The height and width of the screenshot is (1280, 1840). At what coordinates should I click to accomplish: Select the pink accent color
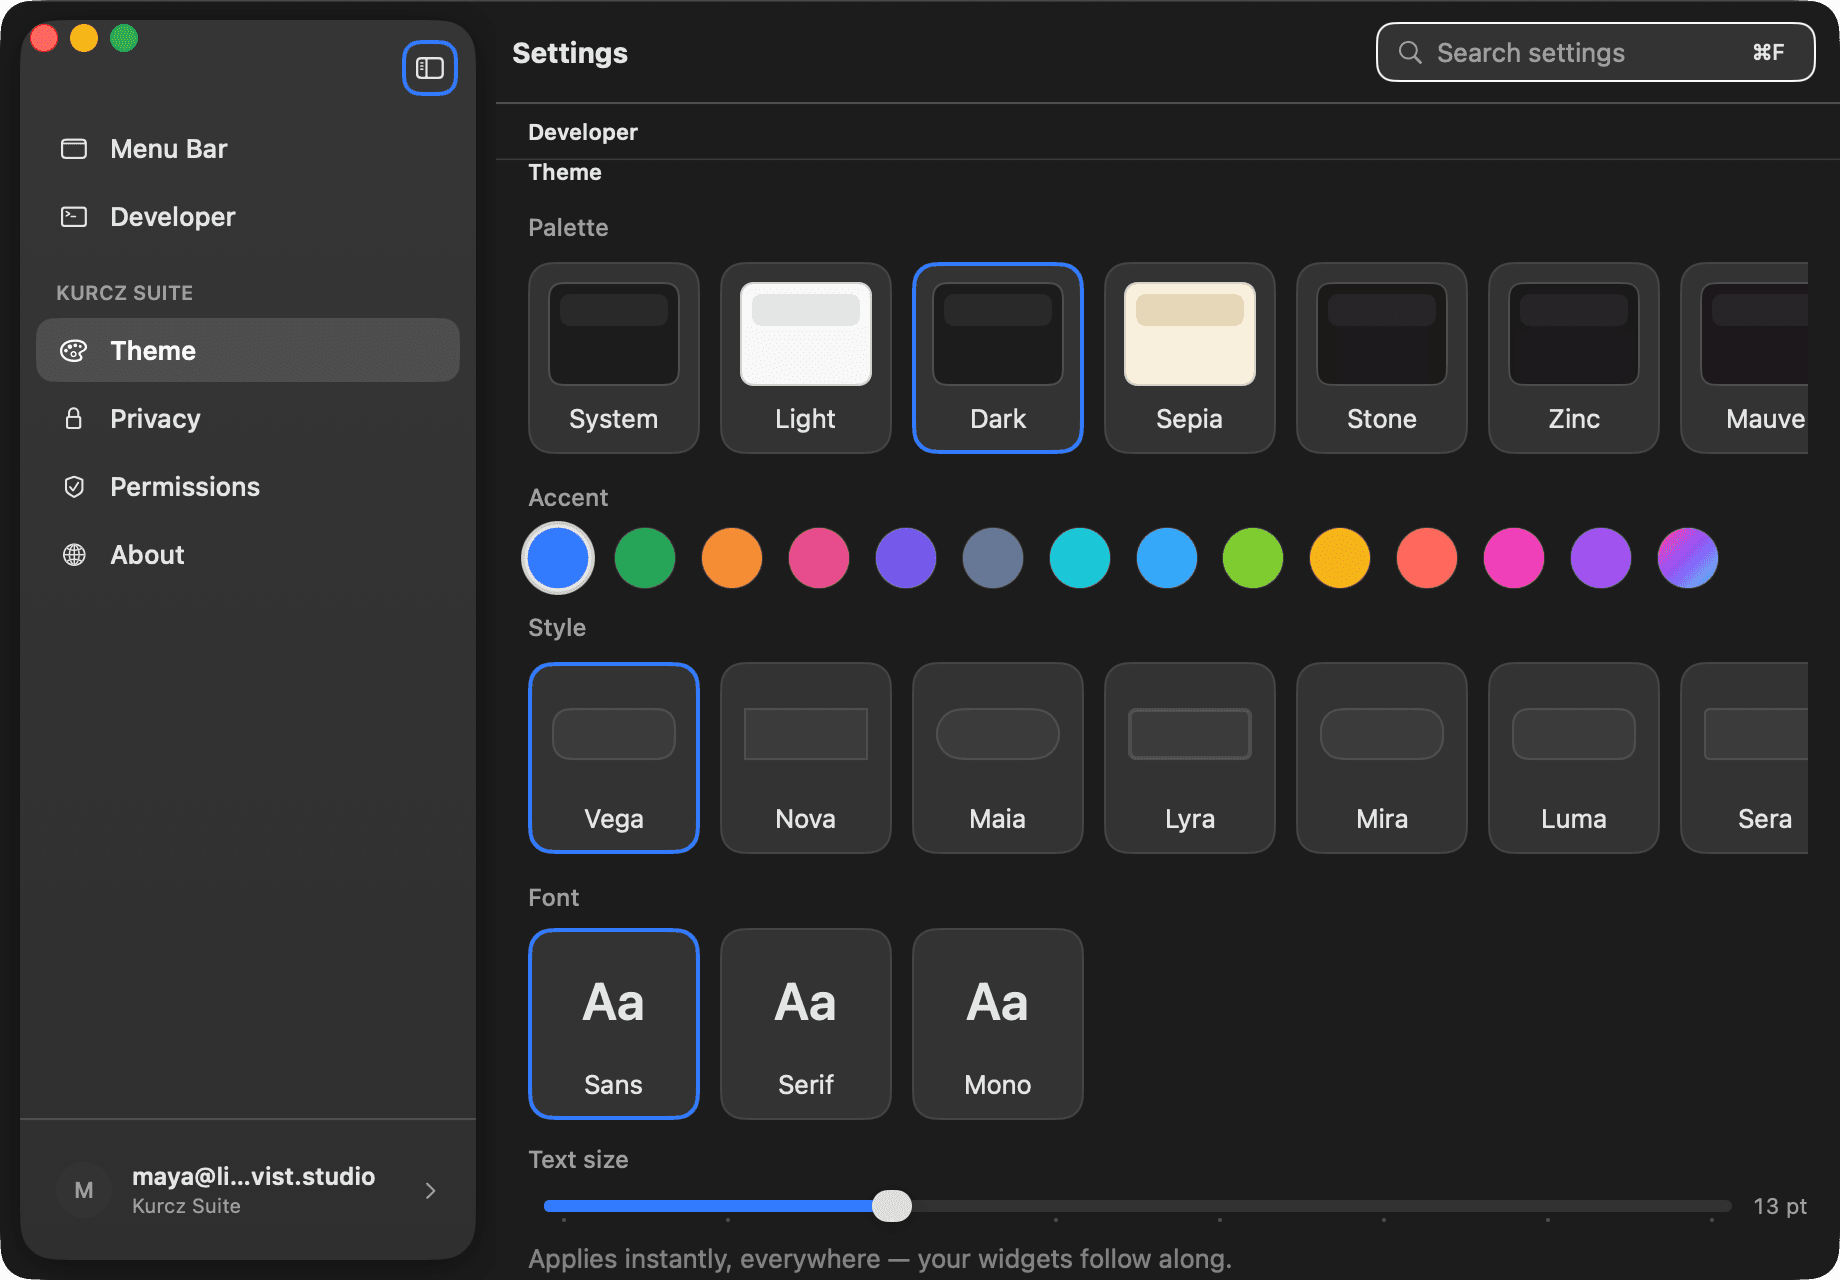pyautogui.click(x=819, y=558)
